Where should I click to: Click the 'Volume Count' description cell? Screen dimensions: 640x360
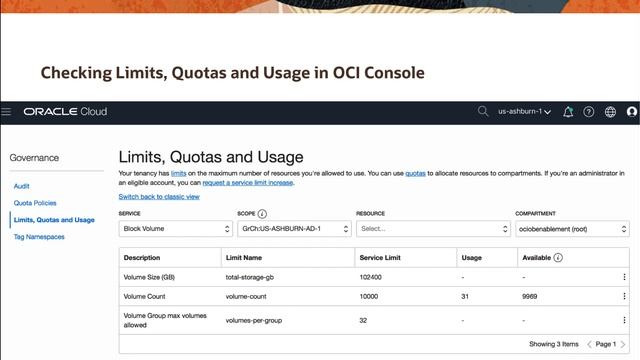144,296
